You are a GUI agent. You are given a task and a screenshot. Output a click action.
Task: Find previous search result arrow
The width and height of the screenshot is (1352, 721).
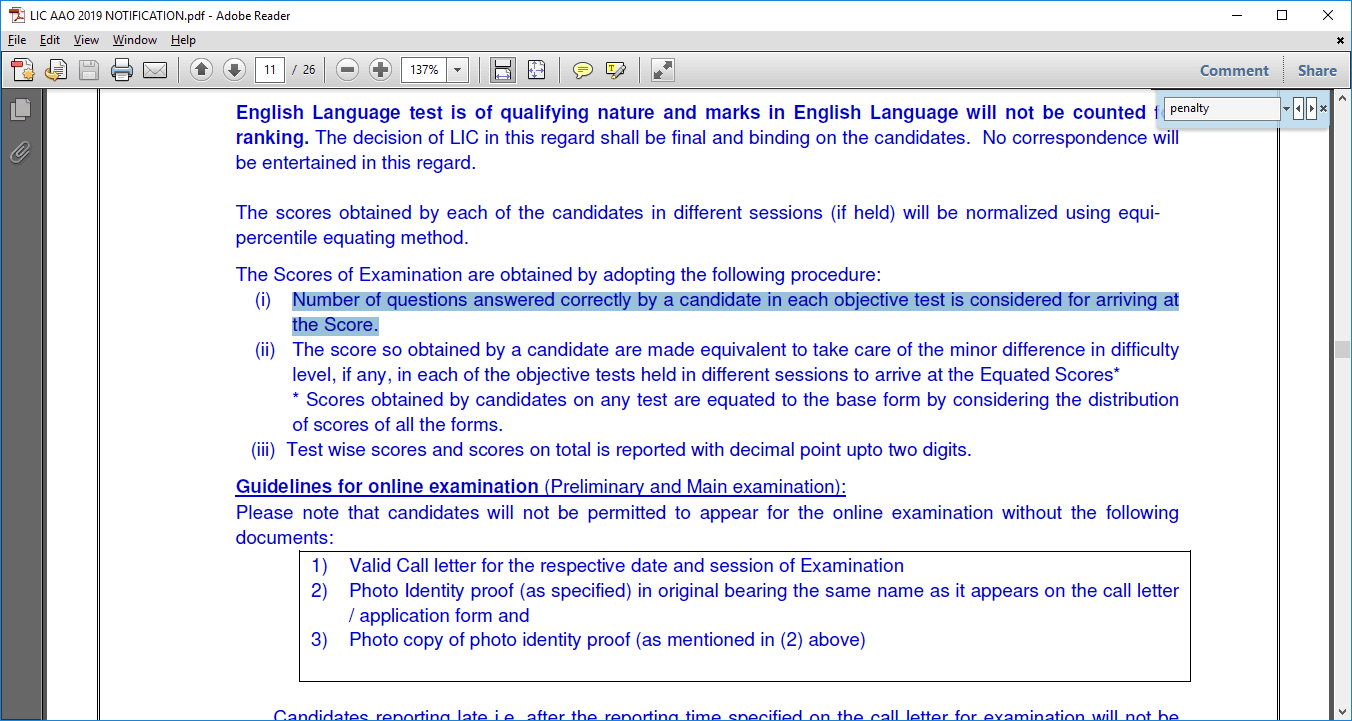tap(1298, 108)
